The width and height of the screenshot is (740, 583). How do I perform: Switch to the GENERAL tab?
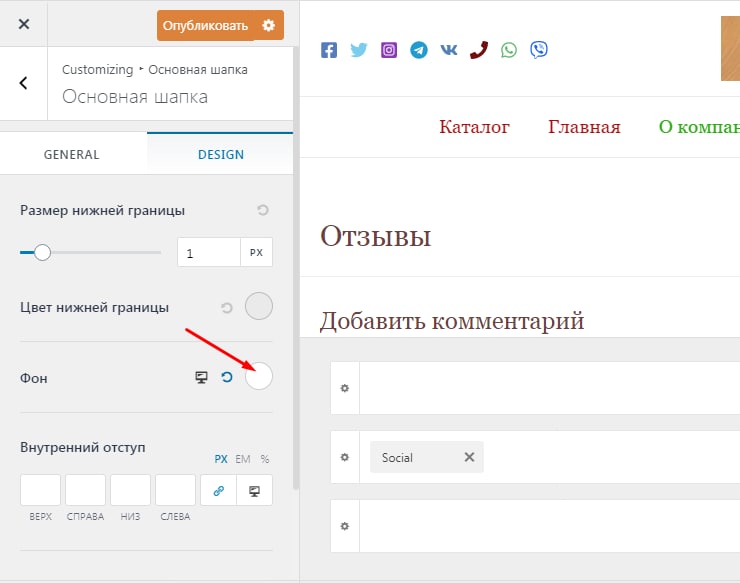[x=72, y=154]
